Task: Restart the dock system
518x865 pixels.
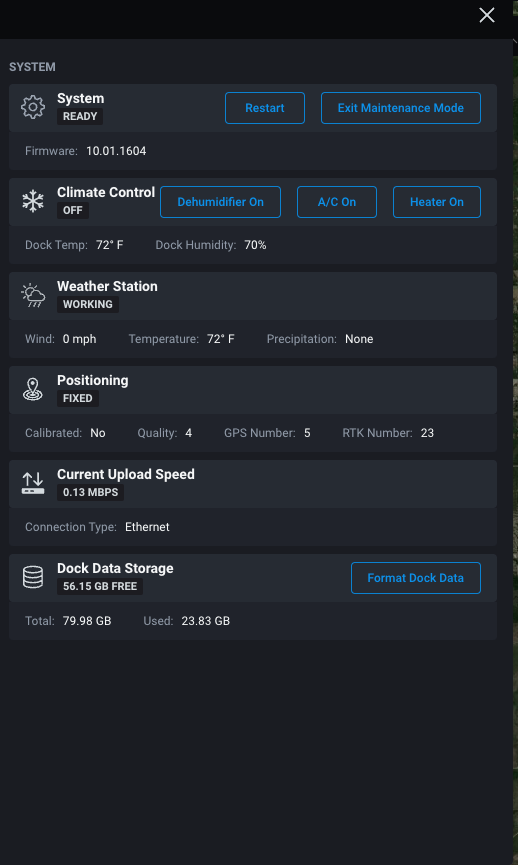Action: click(265, 108)
